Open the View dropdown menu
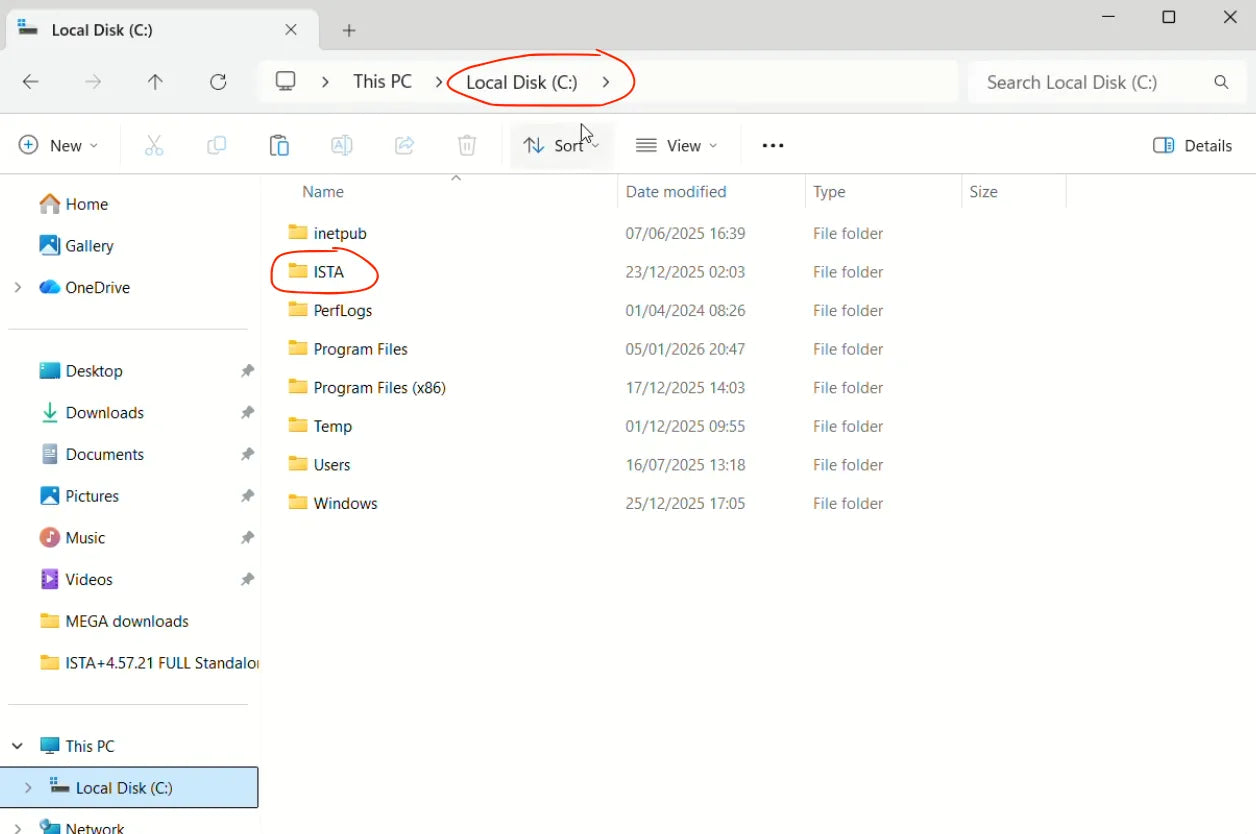Image resolution: width=1256 pixels, height=834 pixels. [677, 145]
